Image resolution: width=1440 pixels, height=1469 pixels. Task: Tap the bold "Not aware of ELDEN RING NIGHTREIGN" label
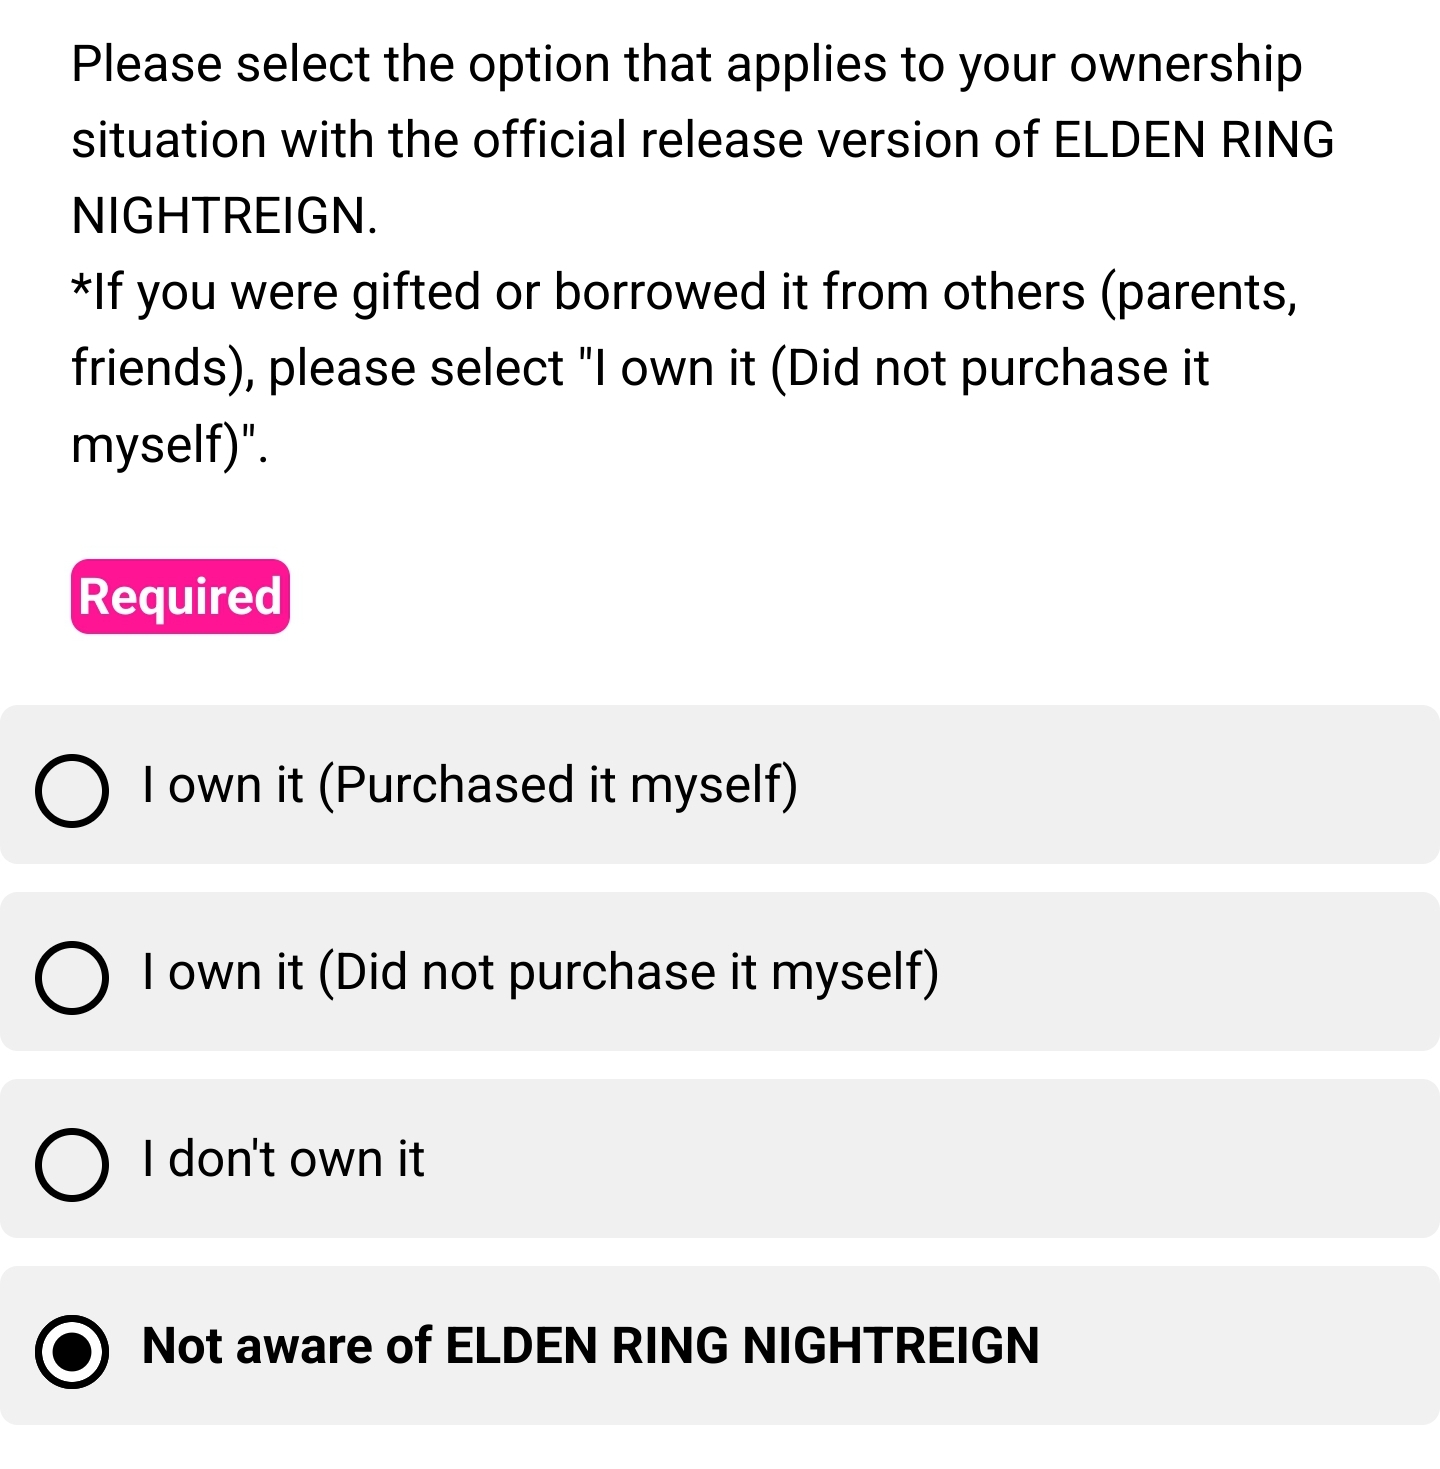tap(591, 1346)
